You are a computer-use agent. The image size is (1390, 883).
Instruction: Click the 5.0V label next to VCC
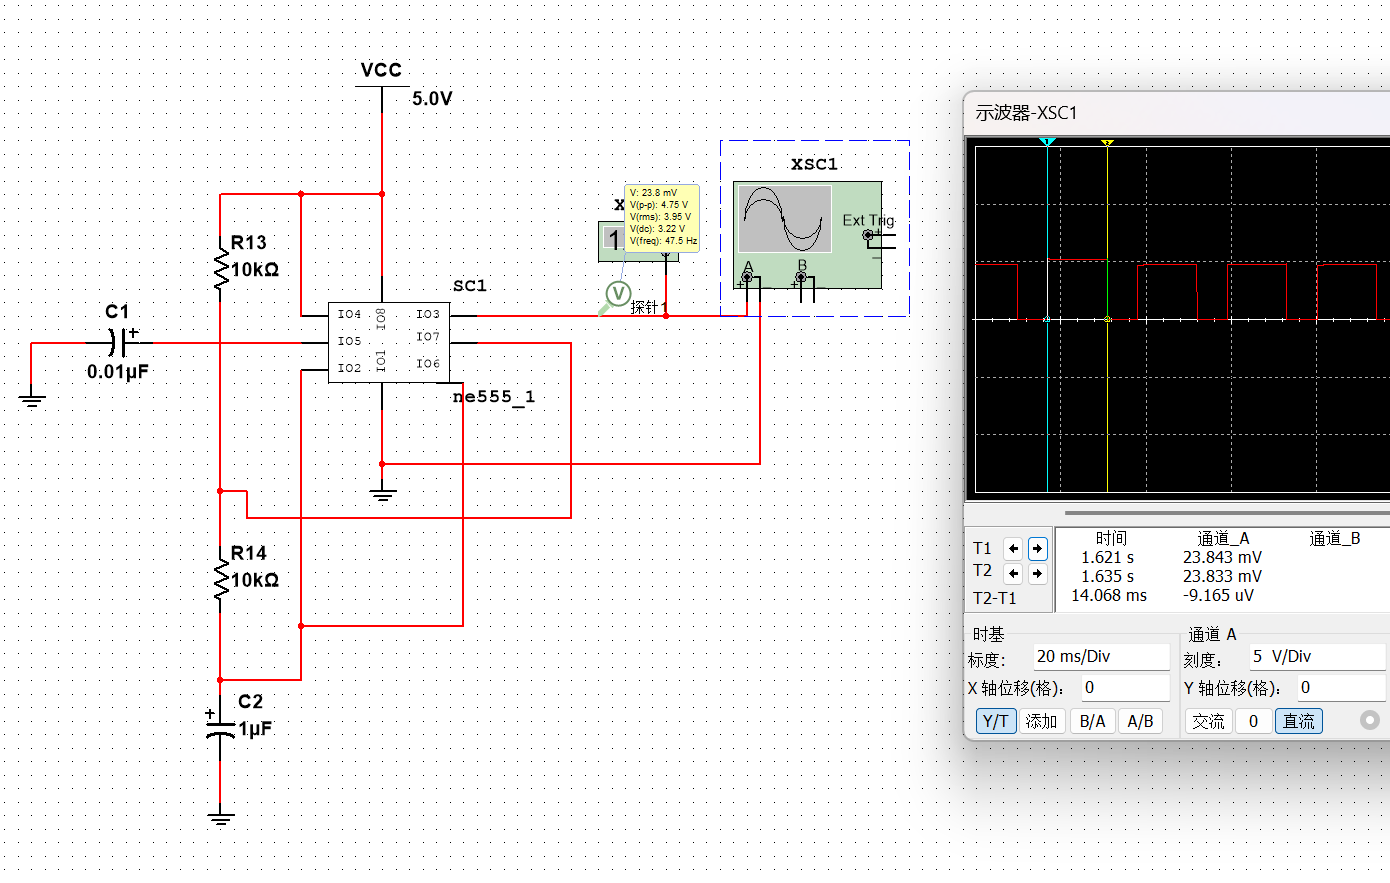click(x=432, y=99)
